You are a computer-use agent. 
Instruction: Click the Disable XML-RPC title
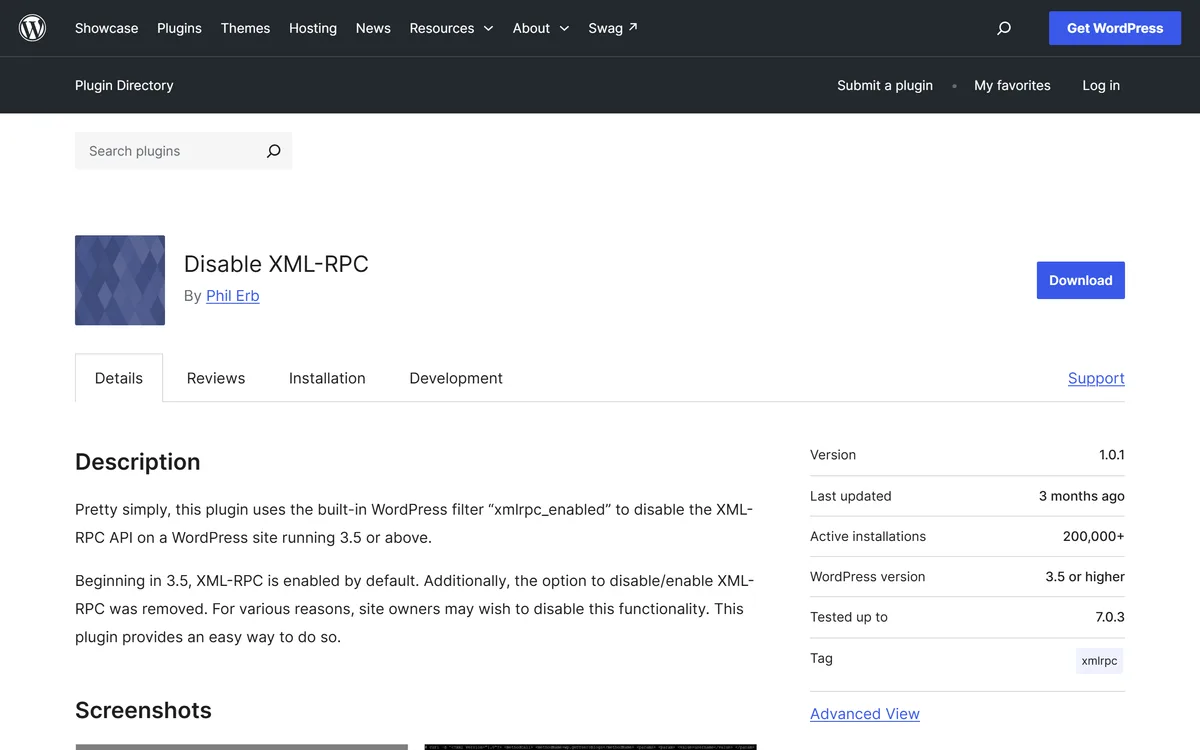276,264
